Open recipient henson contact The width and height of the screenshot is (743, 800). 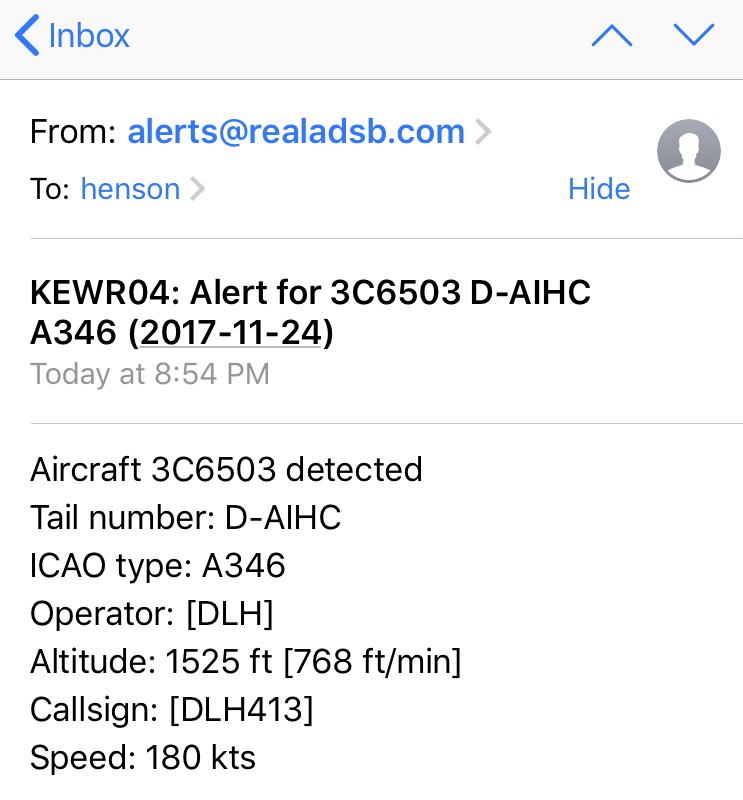click(x=130, y=189)
